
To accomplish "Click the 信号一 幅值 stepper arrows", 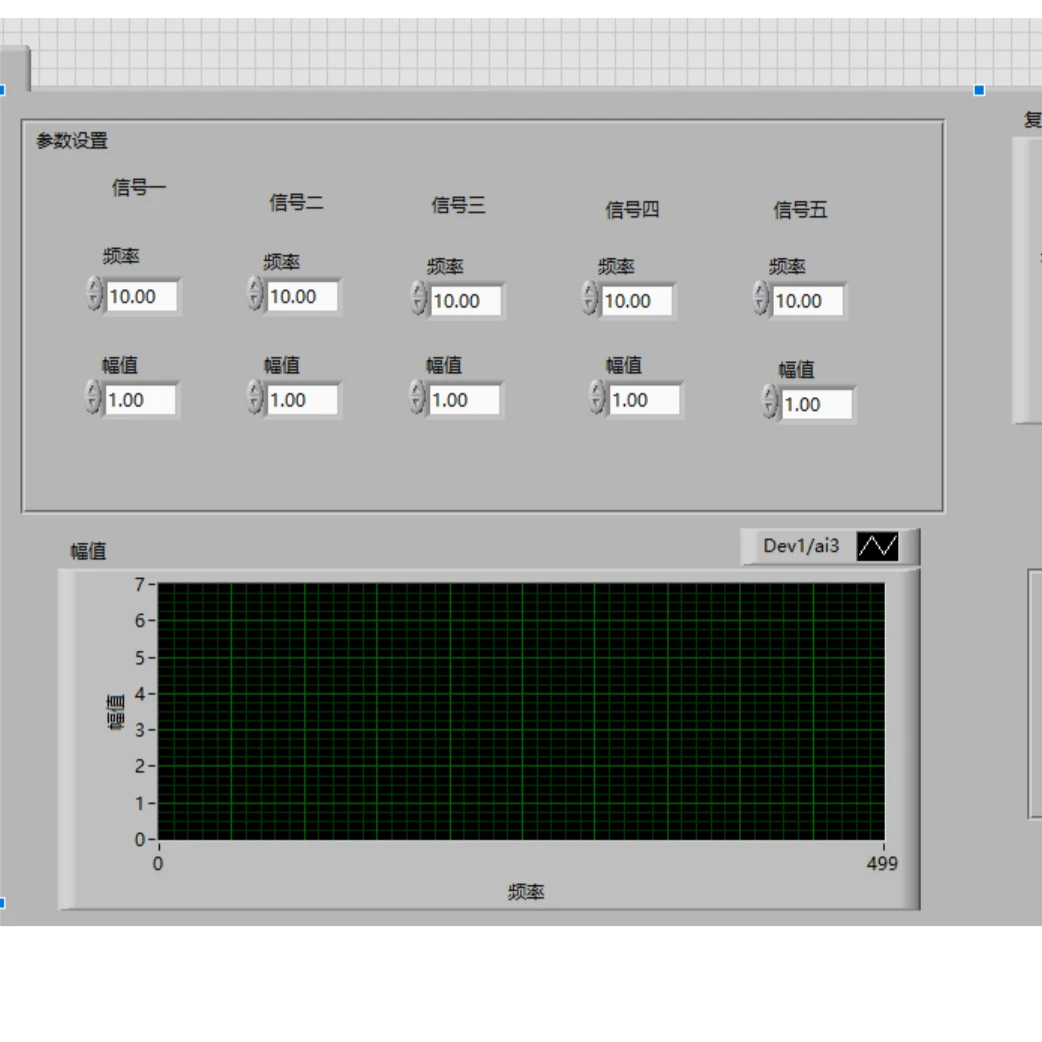I will tap(94, 397).
